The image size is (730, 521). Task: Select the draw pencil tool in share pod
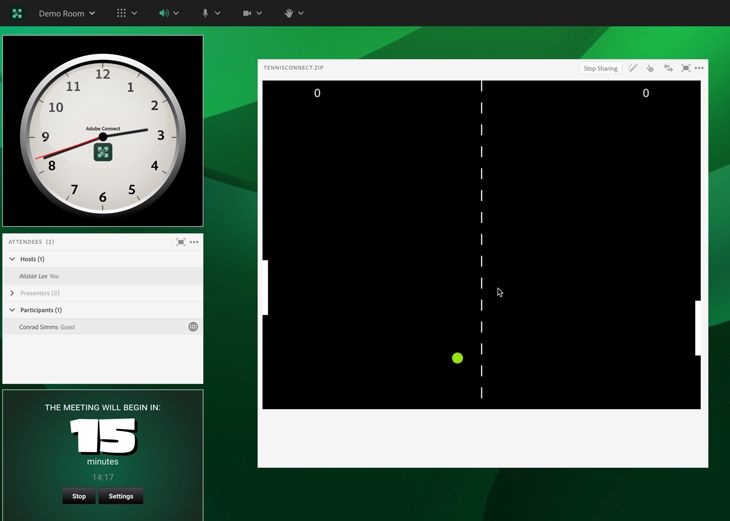[x=633, y=68]
